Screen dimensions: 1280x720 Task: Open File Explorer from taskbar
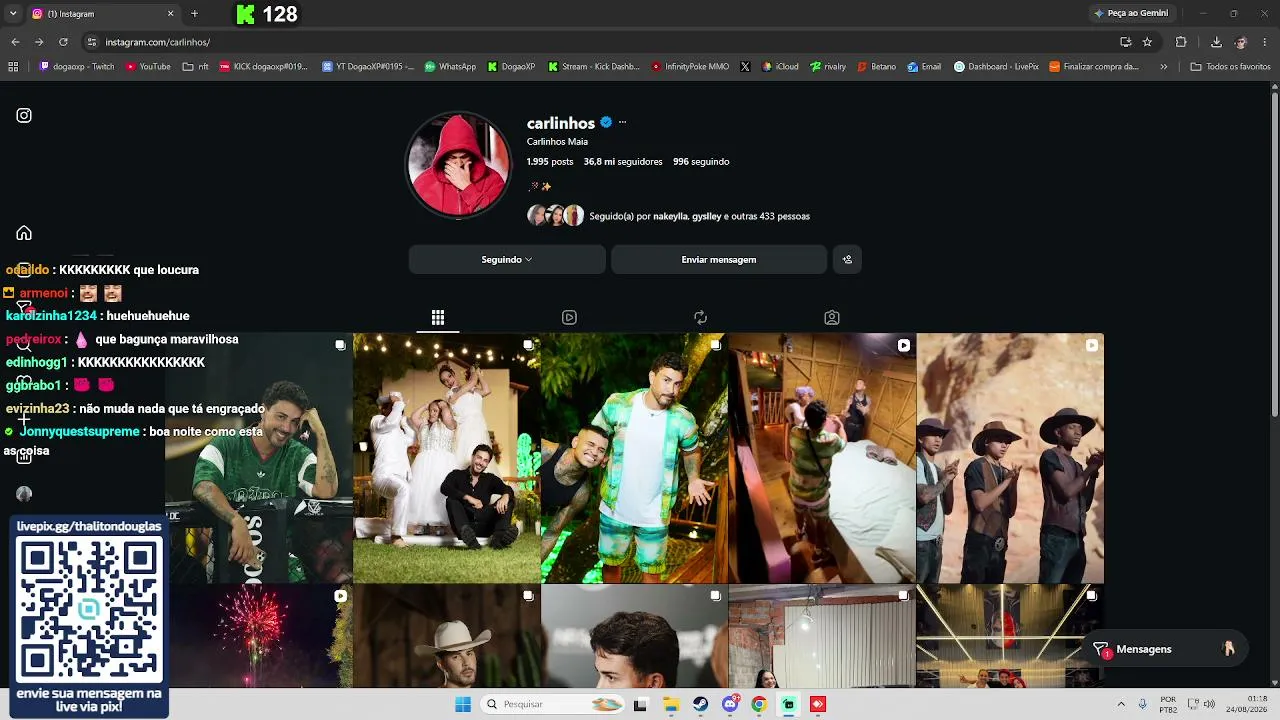[671, 704]
